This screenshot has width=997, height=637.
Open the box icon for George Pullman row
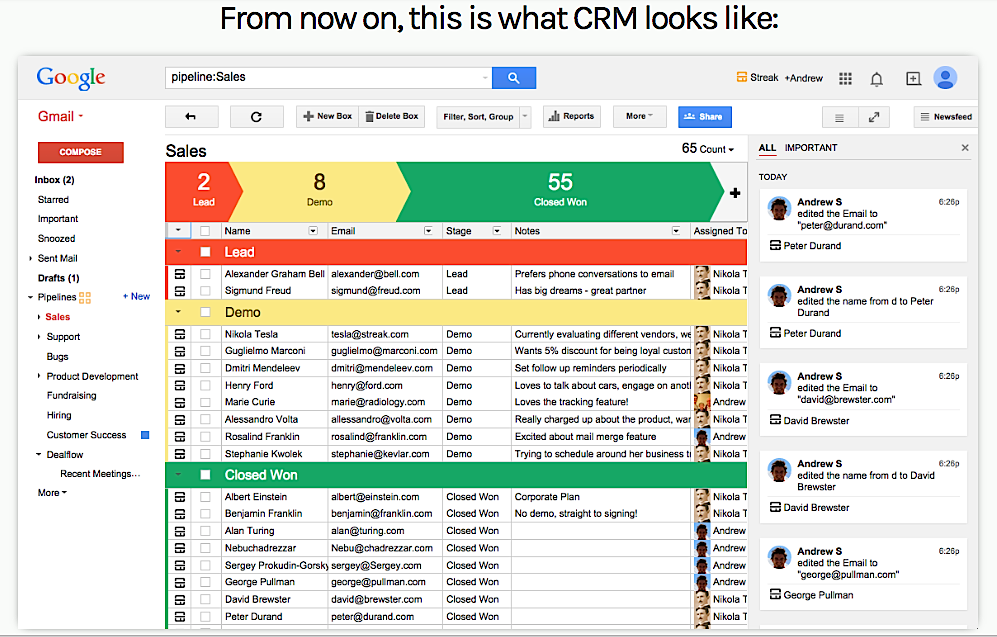coord(180,582)
